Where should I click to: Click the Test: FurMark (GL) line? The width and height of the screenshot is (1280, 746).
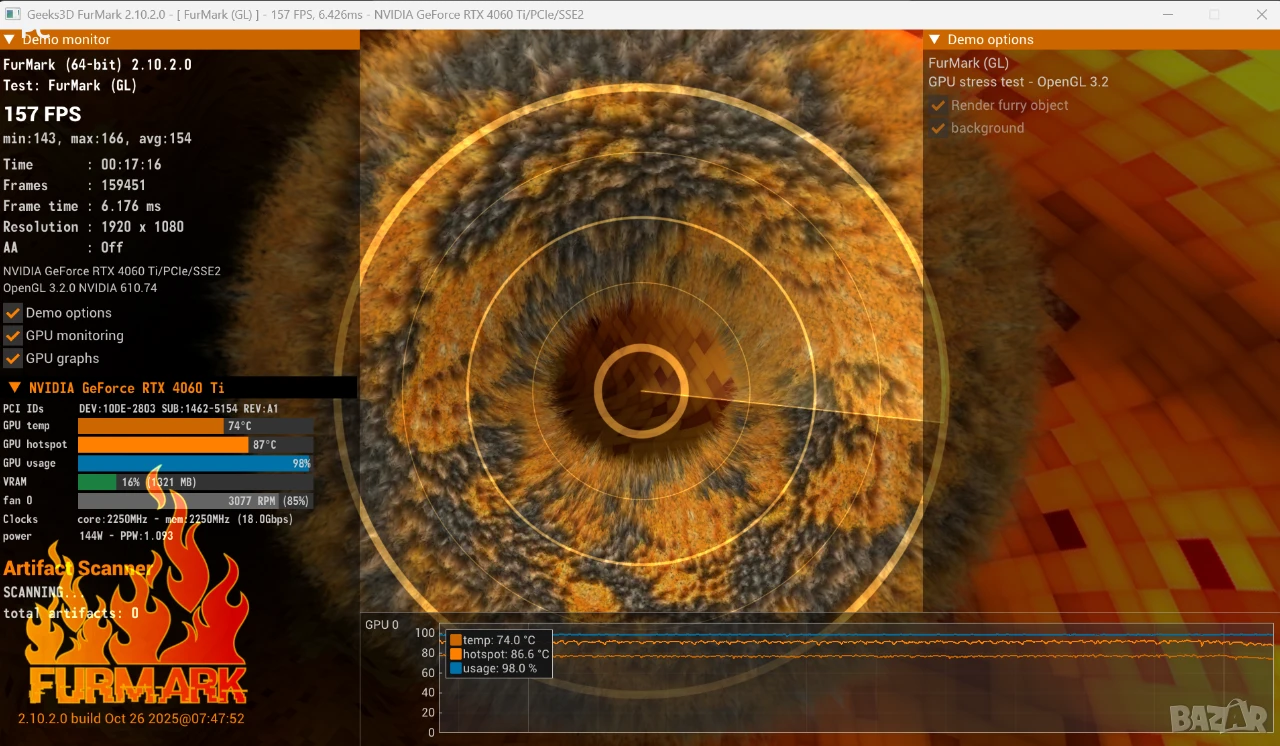click(70, 86)
